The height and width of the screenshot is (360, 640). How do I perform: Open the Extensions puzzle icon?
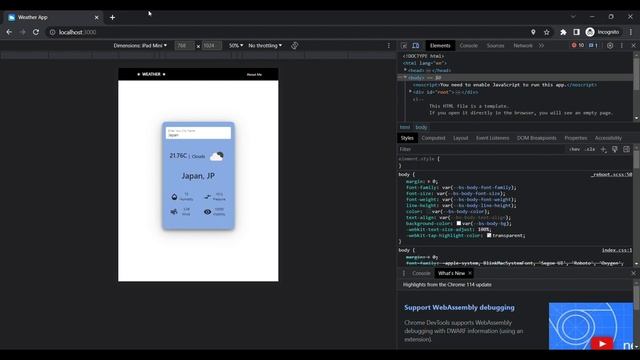coord(563,32)
